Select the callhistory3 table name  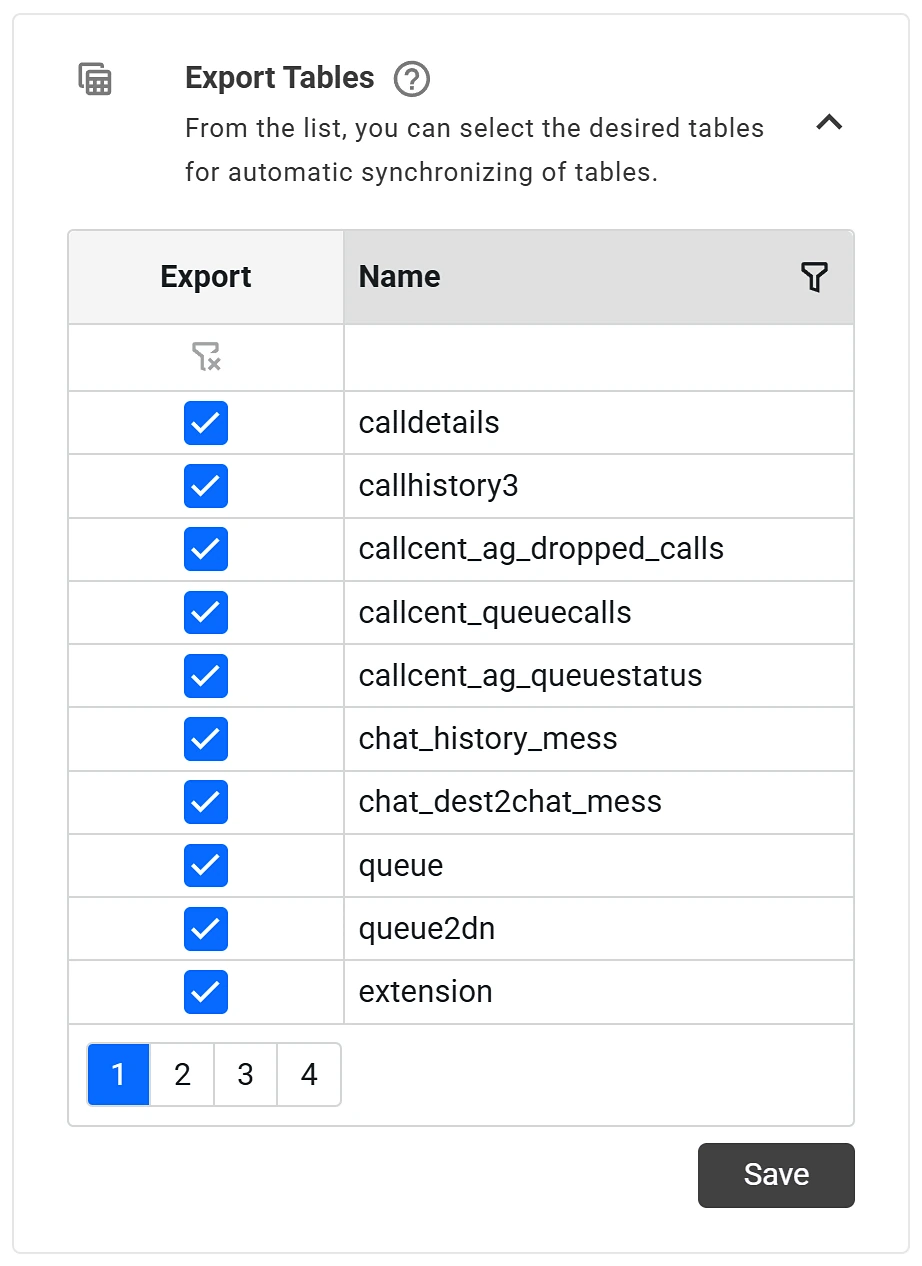(x=439, y=486)
